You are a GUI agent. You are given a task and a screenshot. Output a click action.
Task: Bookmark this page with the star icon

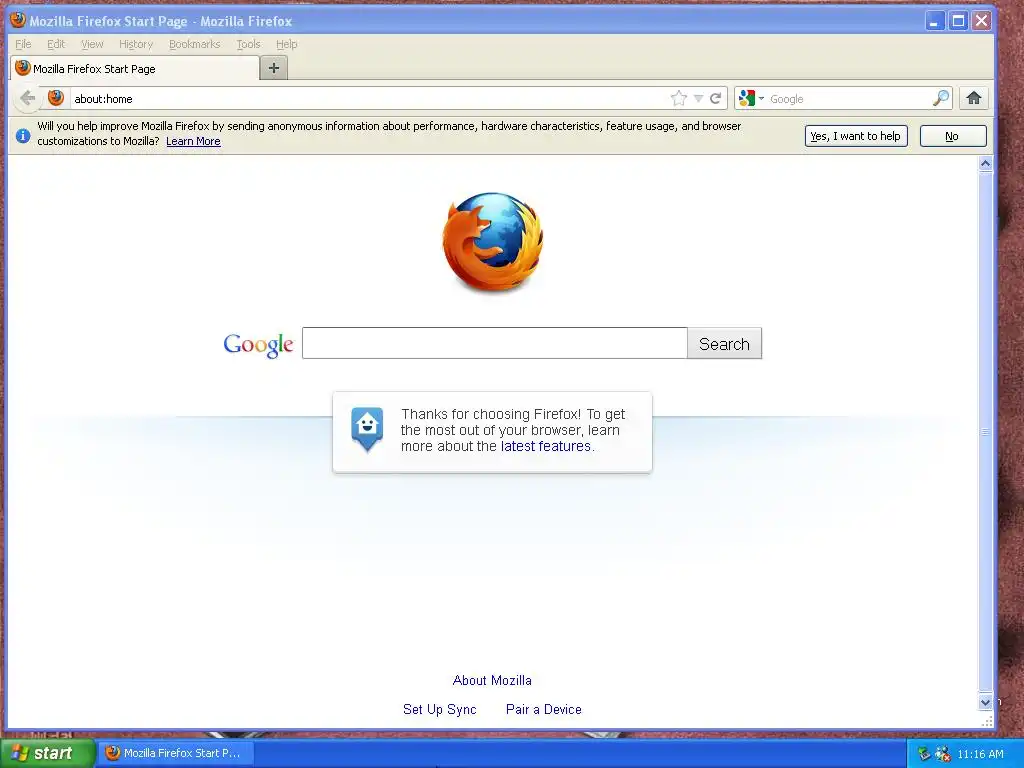[679, 99]
